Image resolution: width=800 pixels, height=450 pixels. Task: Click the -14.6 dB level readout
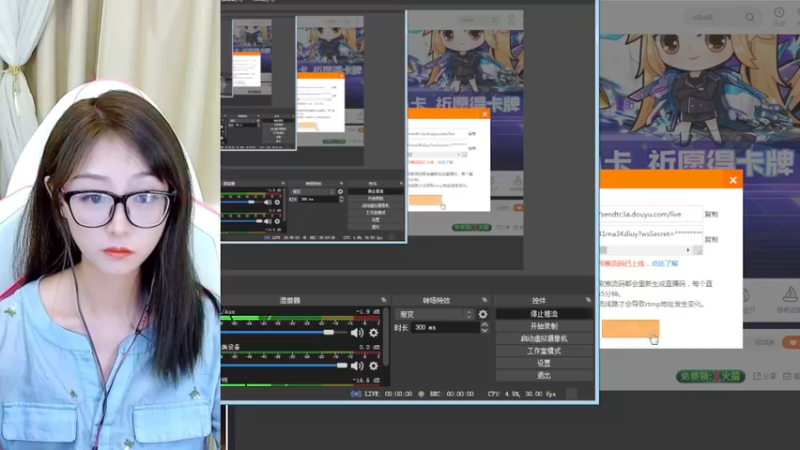coord(367,380)
